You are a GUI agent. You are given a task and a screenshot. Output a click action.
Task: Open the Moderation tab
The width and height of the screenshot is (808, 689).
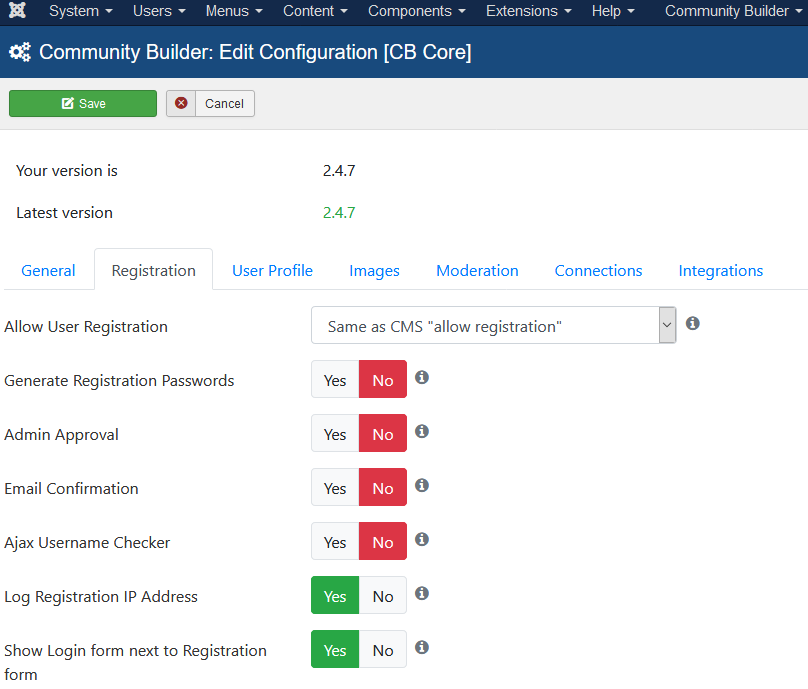(x=477, y=270)
